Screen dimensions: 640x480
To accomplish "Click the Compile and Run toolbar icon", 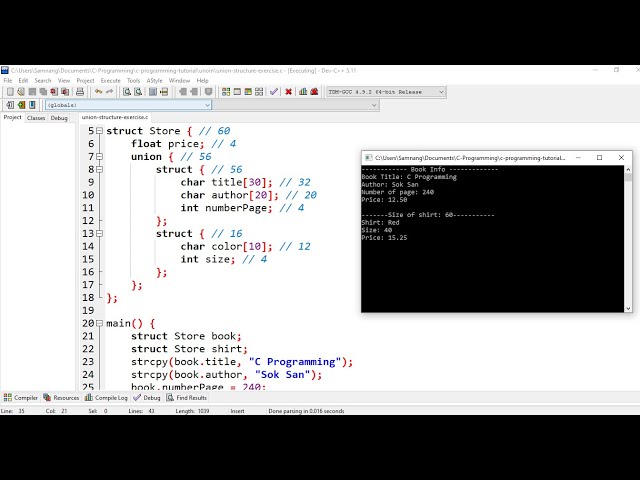I will 248,92.
